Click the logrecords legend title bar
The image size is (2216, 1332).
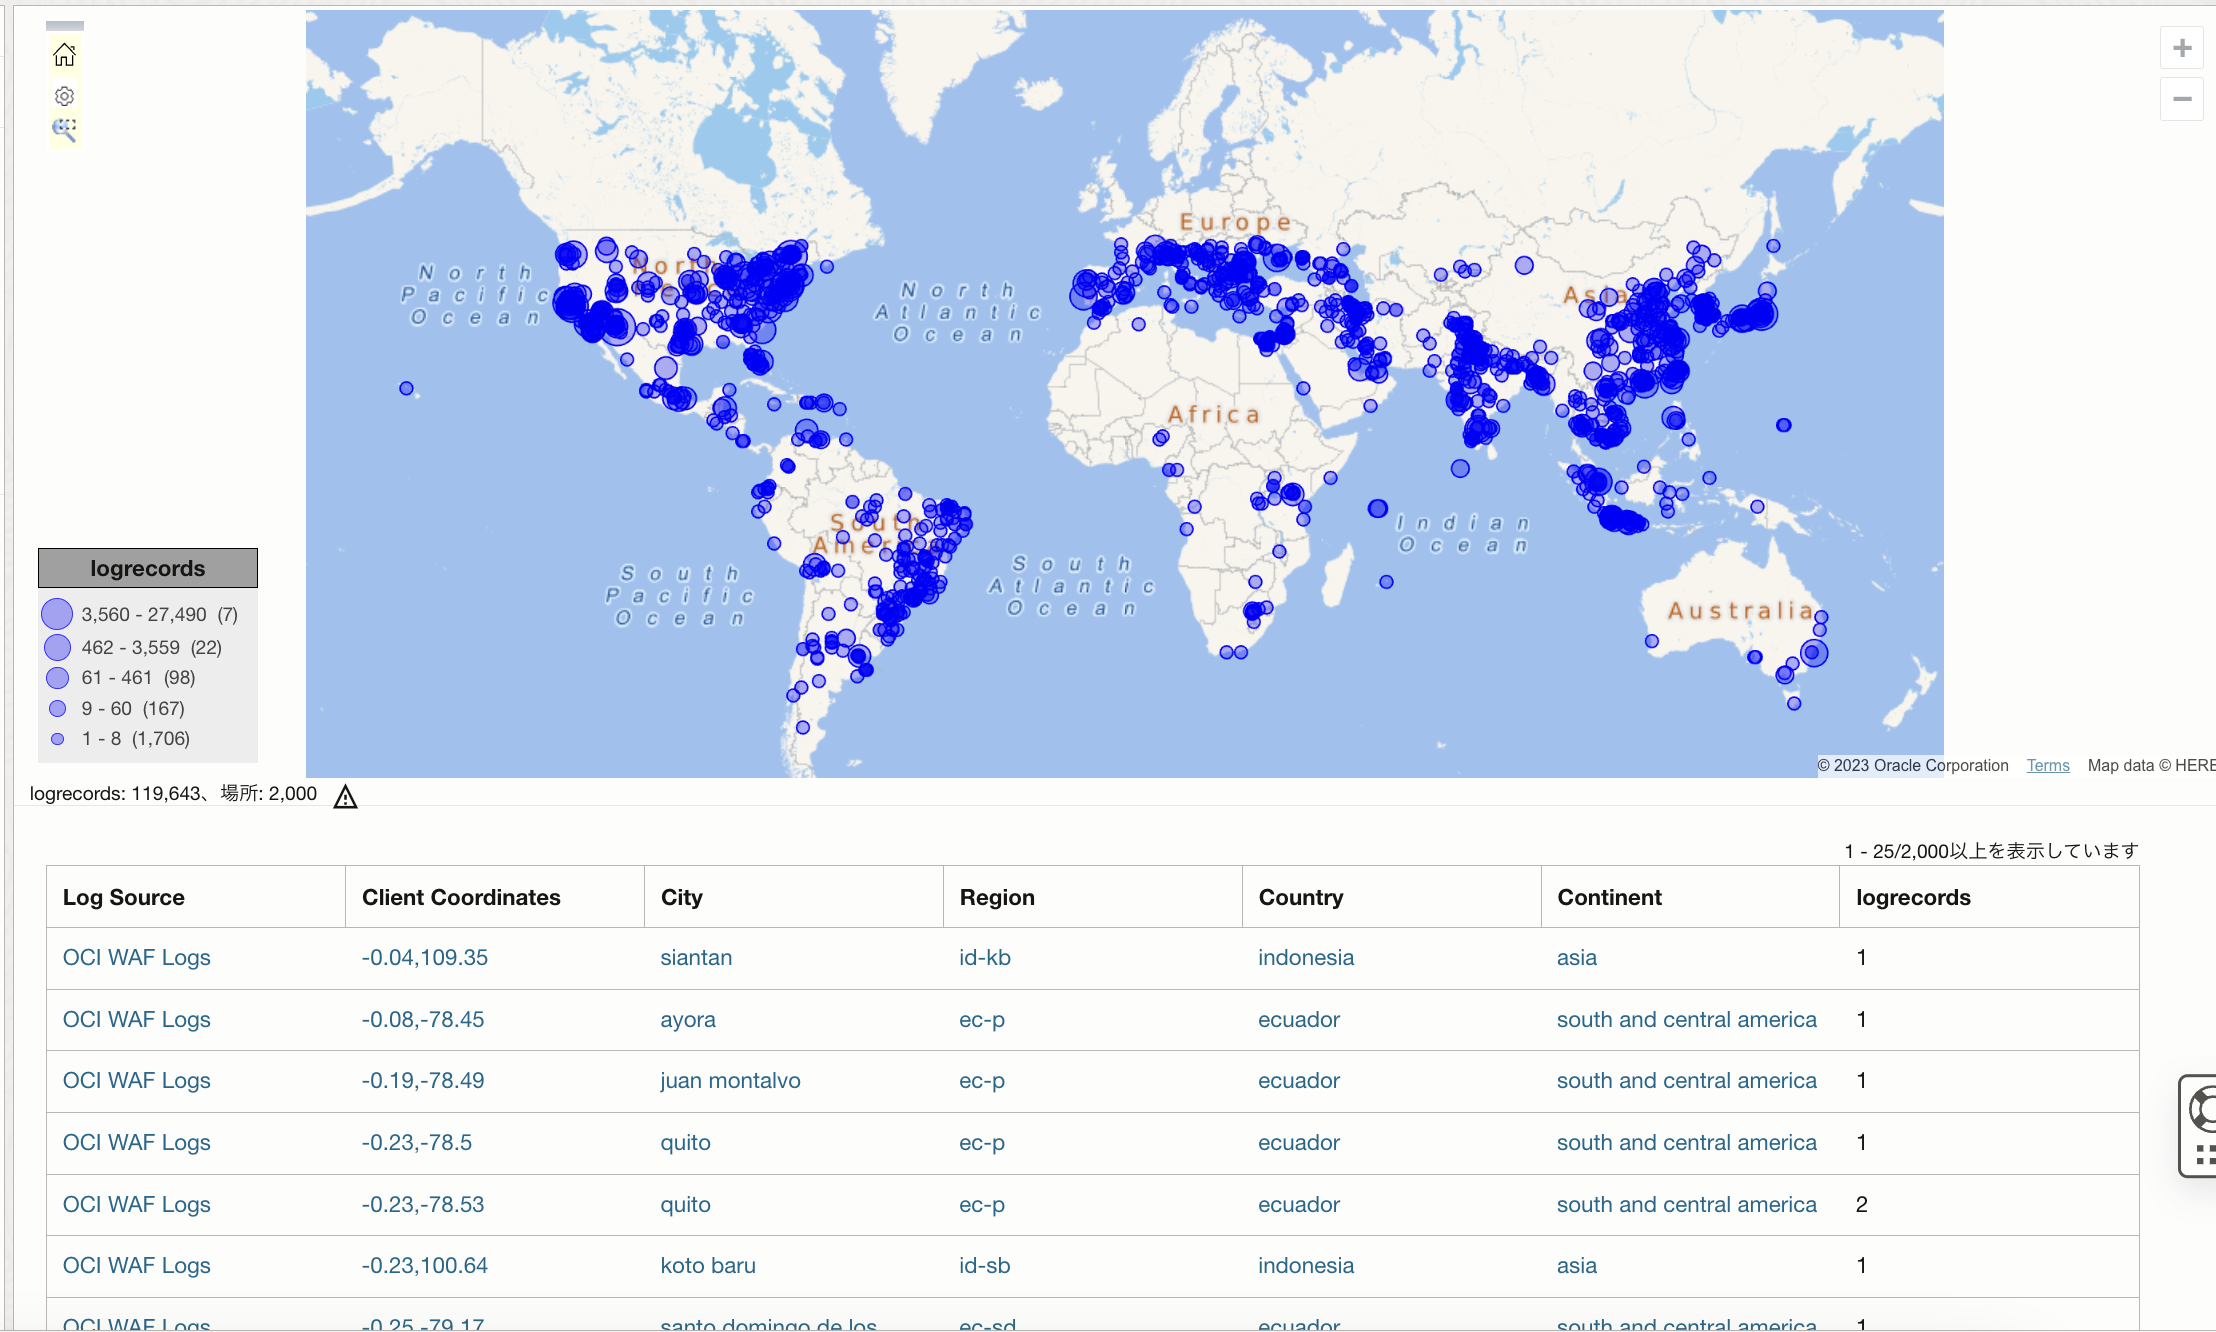(148, 568)
